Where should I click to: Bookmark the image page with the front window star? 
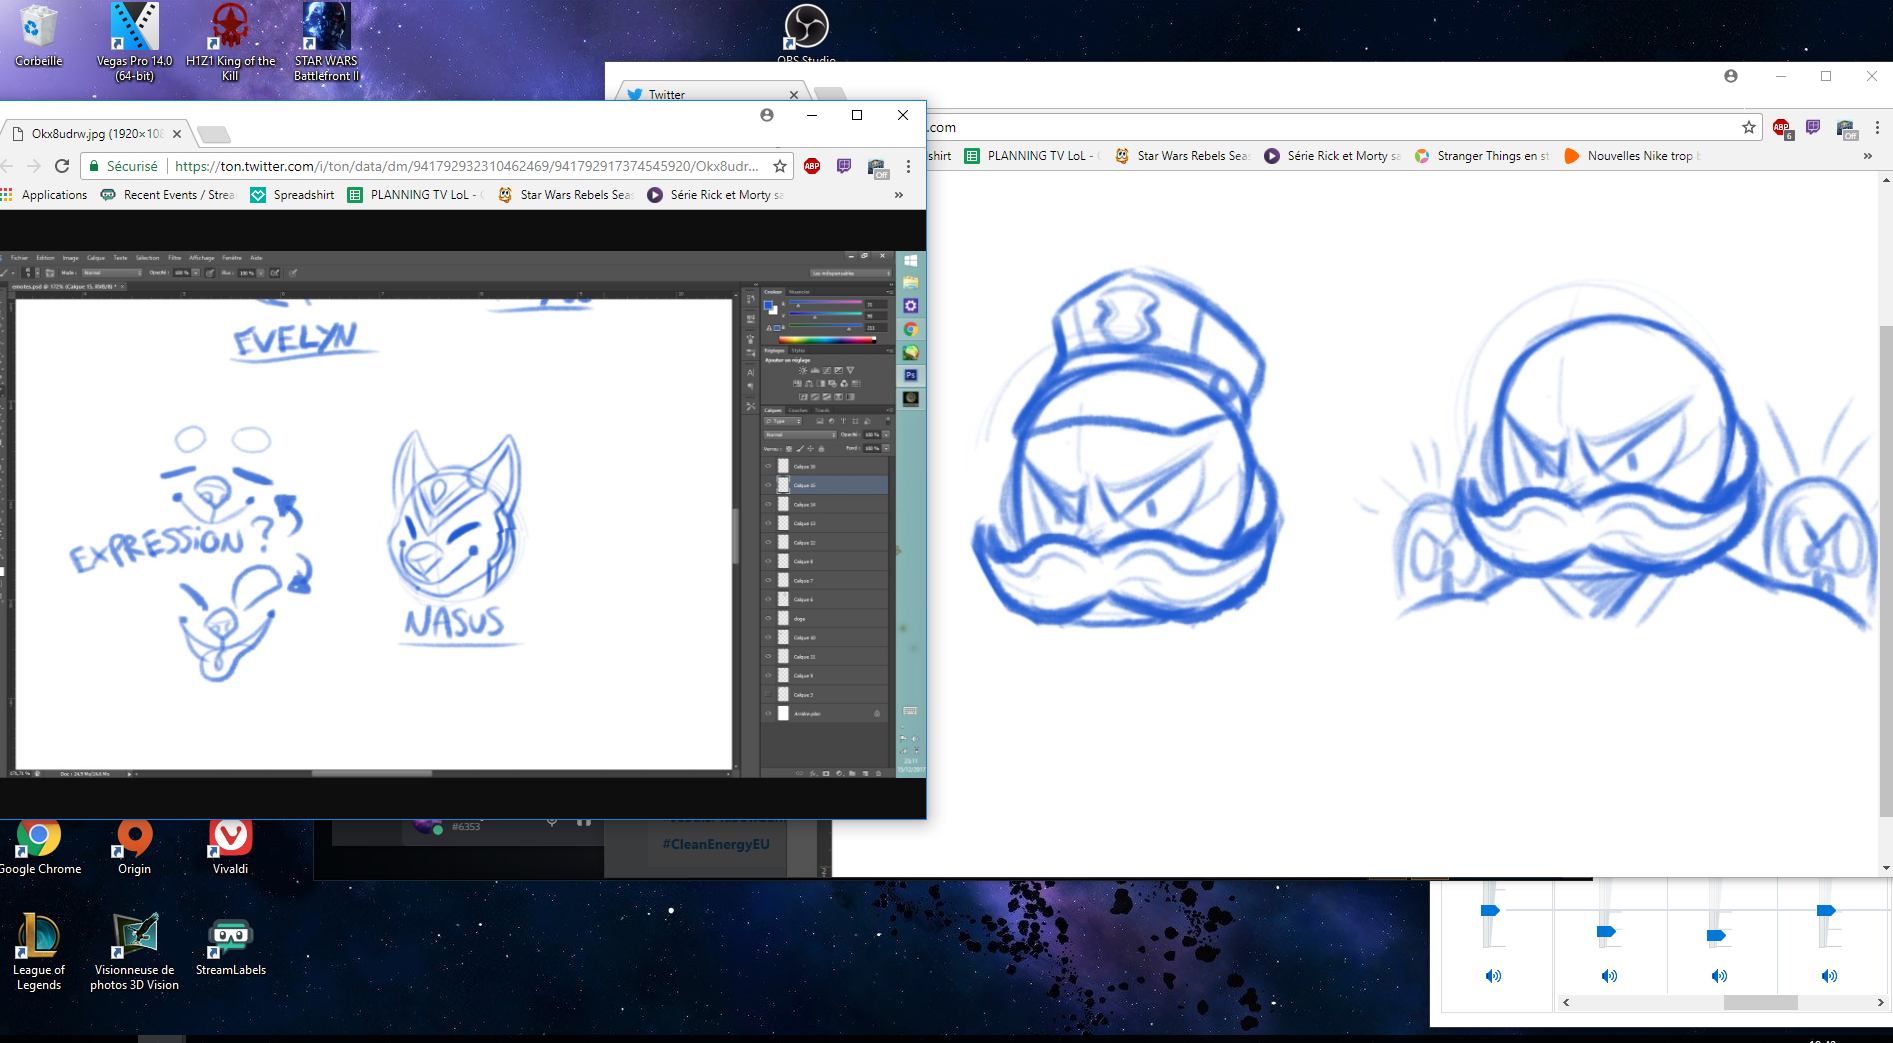pyautogui.click(x=780, y=166)
